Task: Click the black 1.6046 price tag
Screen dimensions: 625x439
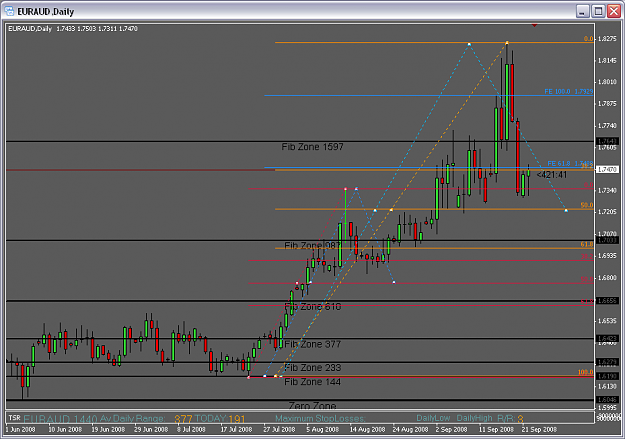Action: pyautogui.click(x=607, y=400)
